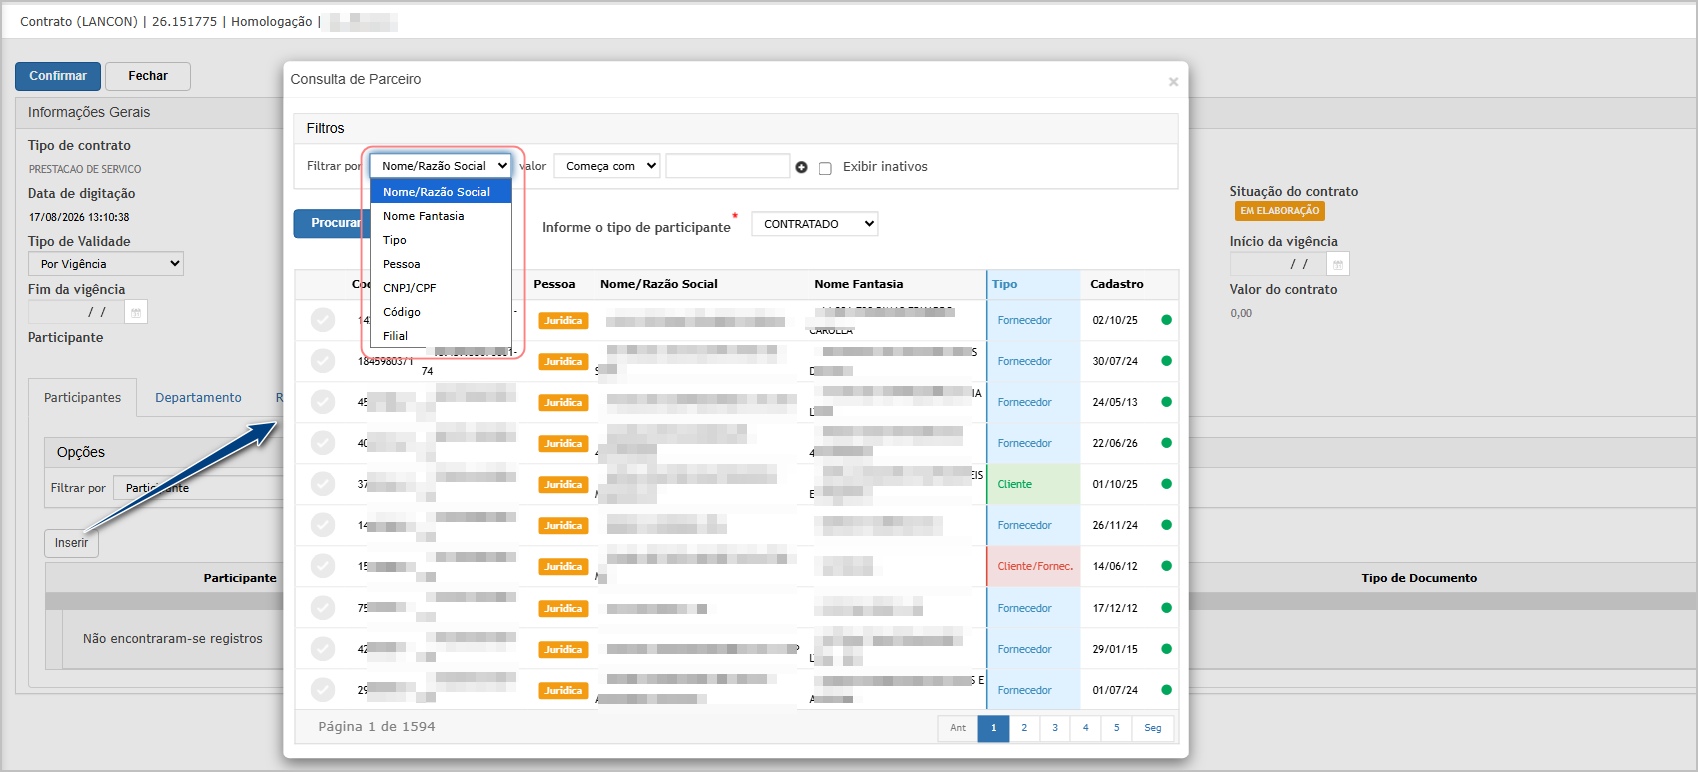
Task: Select the partner row dated 02/10/25
Action: [x=323, y=320]
